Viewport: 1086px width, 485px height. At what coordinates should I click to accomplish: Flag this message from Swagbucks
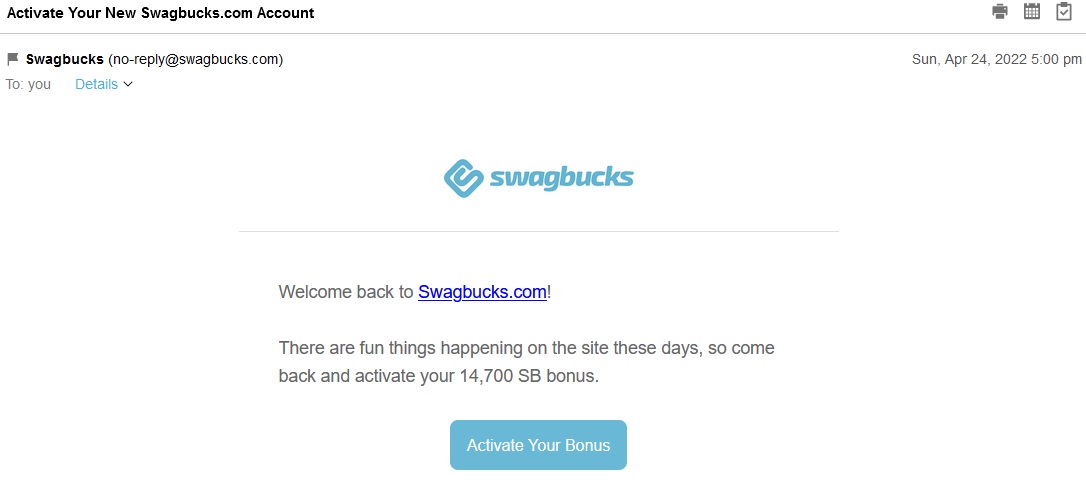12,60
